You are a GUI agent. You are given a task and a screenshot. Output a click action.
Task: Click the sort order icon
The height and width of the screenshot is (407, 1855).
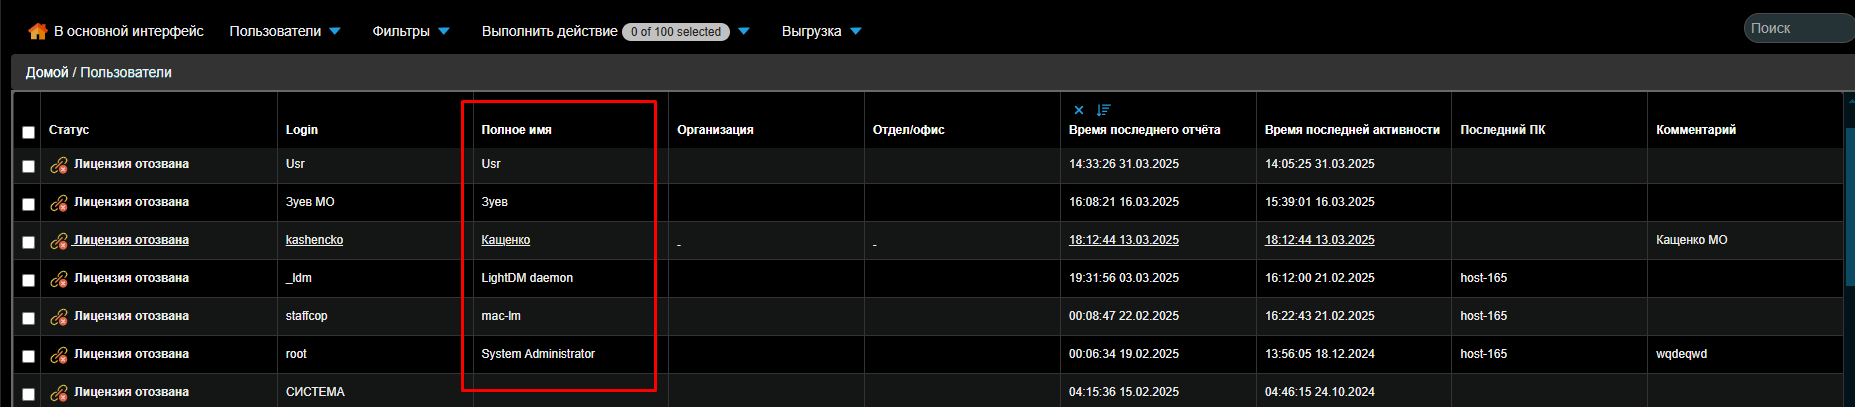coord(1103,110)
